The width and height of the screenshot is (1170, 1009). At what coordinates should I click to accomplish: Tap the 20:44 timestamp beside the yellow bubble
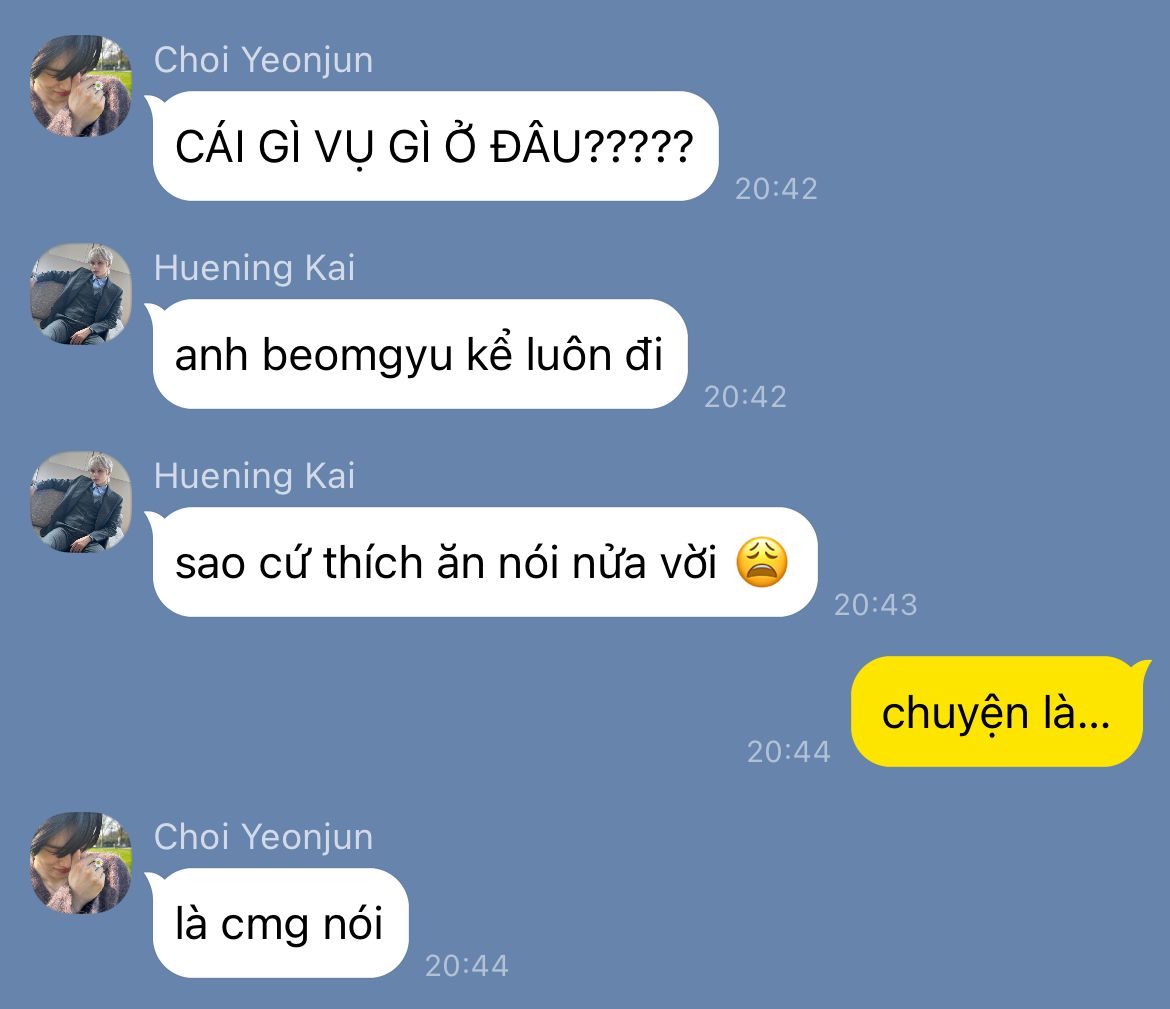click(x=789, y=752)
